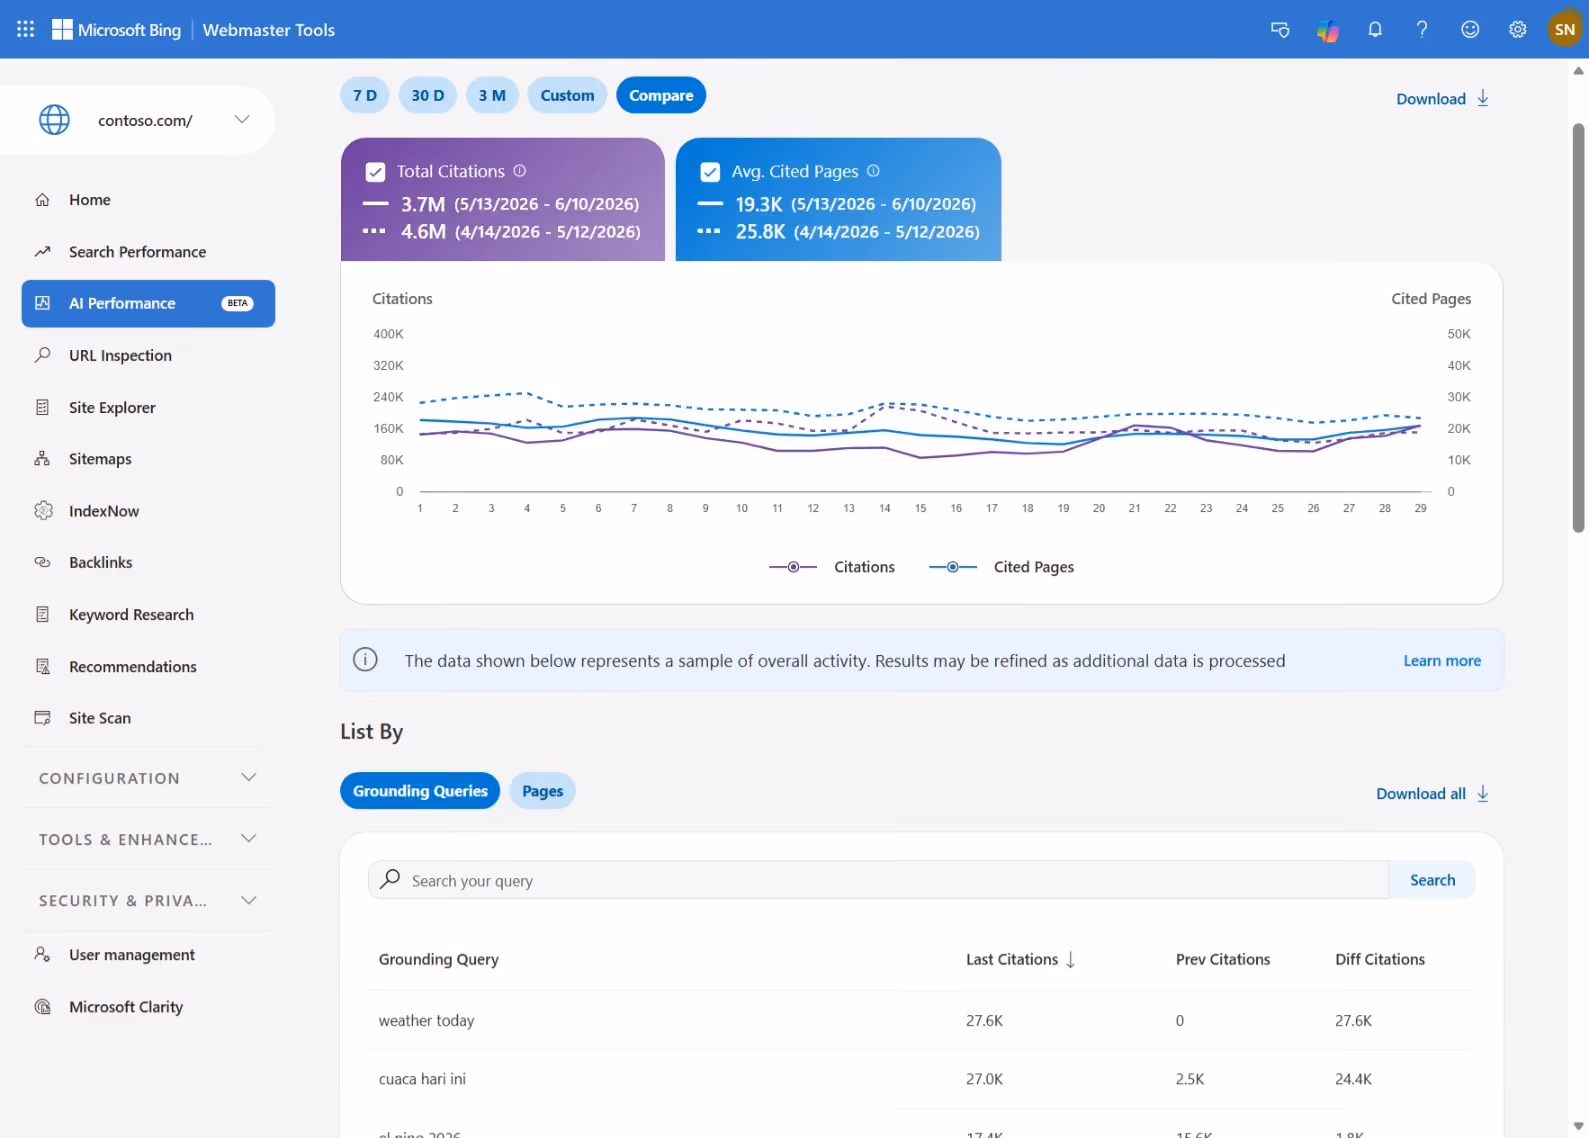This screenshot has width=1589, height=1138.
Task: Click the Prev Citations column header
Action: click(x=1223, y=959)
